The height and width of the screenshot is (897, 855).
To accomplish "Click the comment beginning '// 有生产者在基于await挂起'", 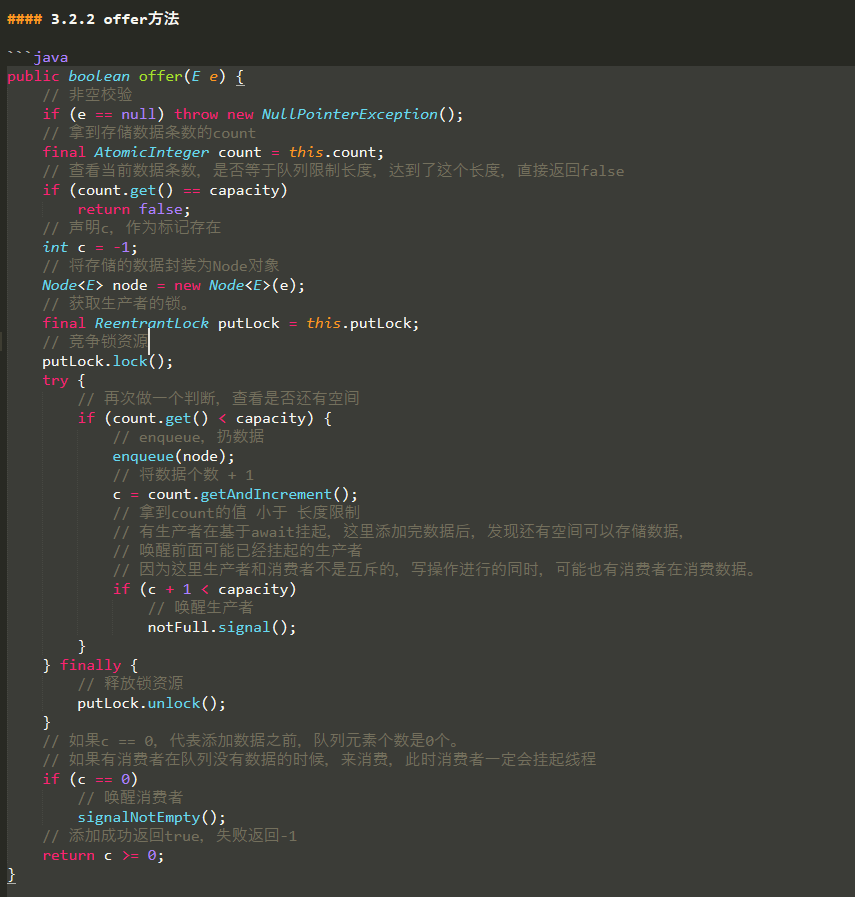I will tap(398, 531).
